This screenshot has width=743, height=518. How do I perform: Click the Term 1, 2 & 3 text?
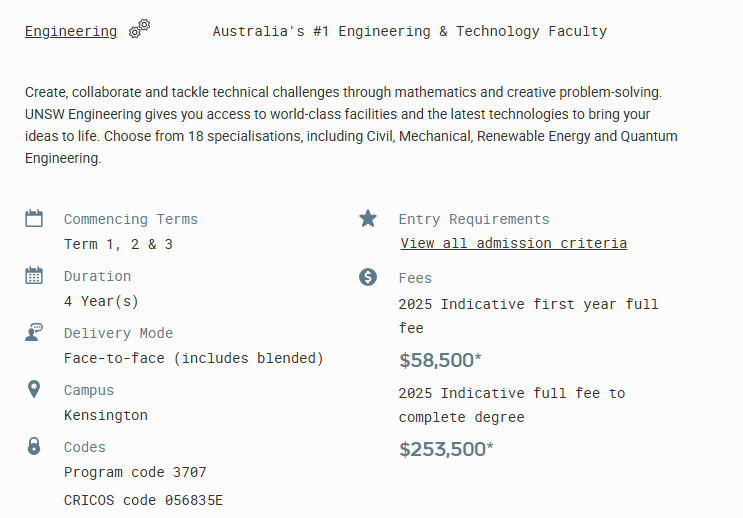(x=118, y=245)
